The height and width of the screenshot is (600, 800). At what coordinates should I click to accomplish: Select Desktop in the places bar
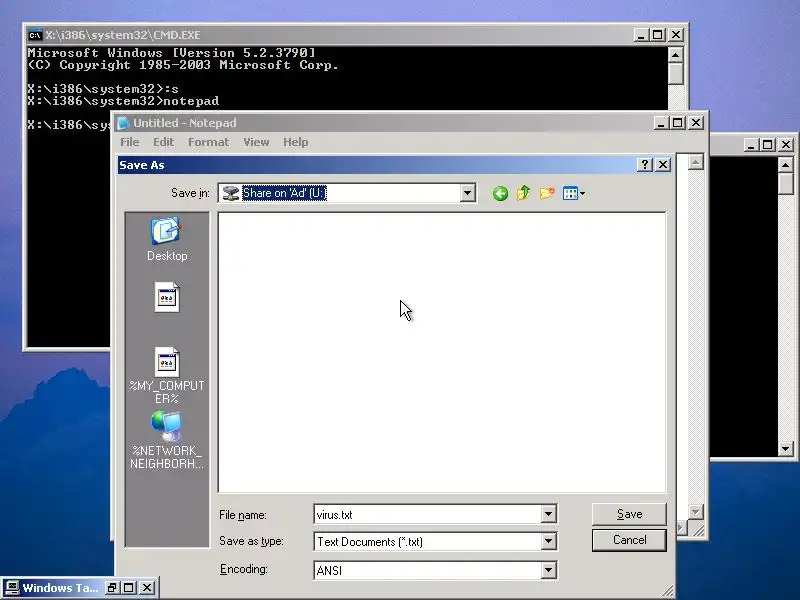pyautogui.click(x=167, y=239)
